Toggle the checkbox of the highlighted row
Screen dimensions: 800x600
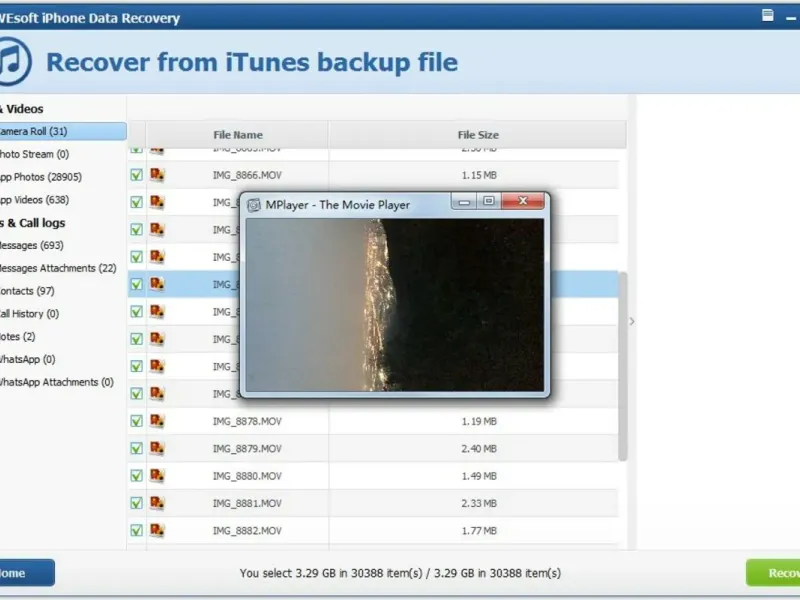tap(136, 284)
